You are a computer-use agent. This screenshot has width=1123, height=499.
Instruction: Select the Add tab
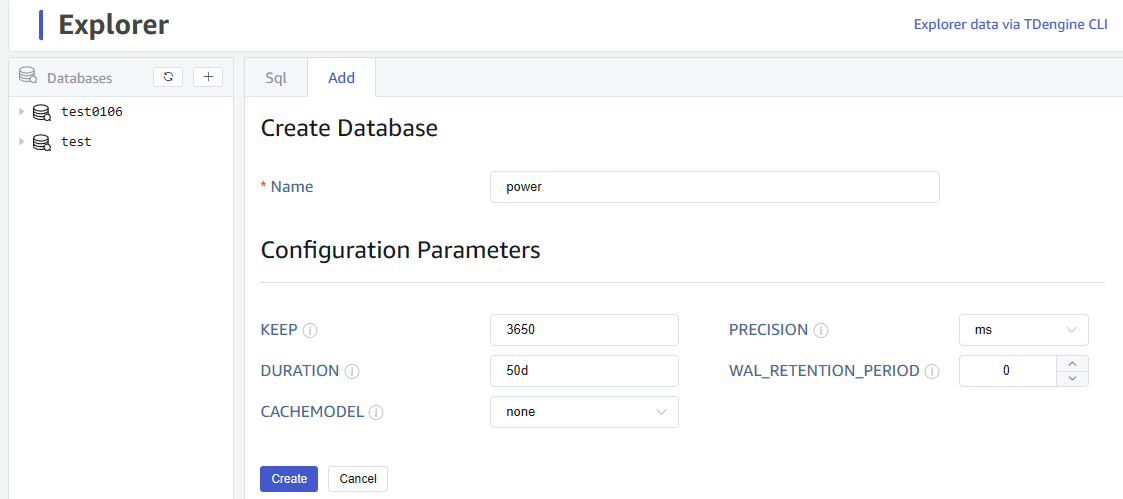pyautogui.click(x=341, y=78)
